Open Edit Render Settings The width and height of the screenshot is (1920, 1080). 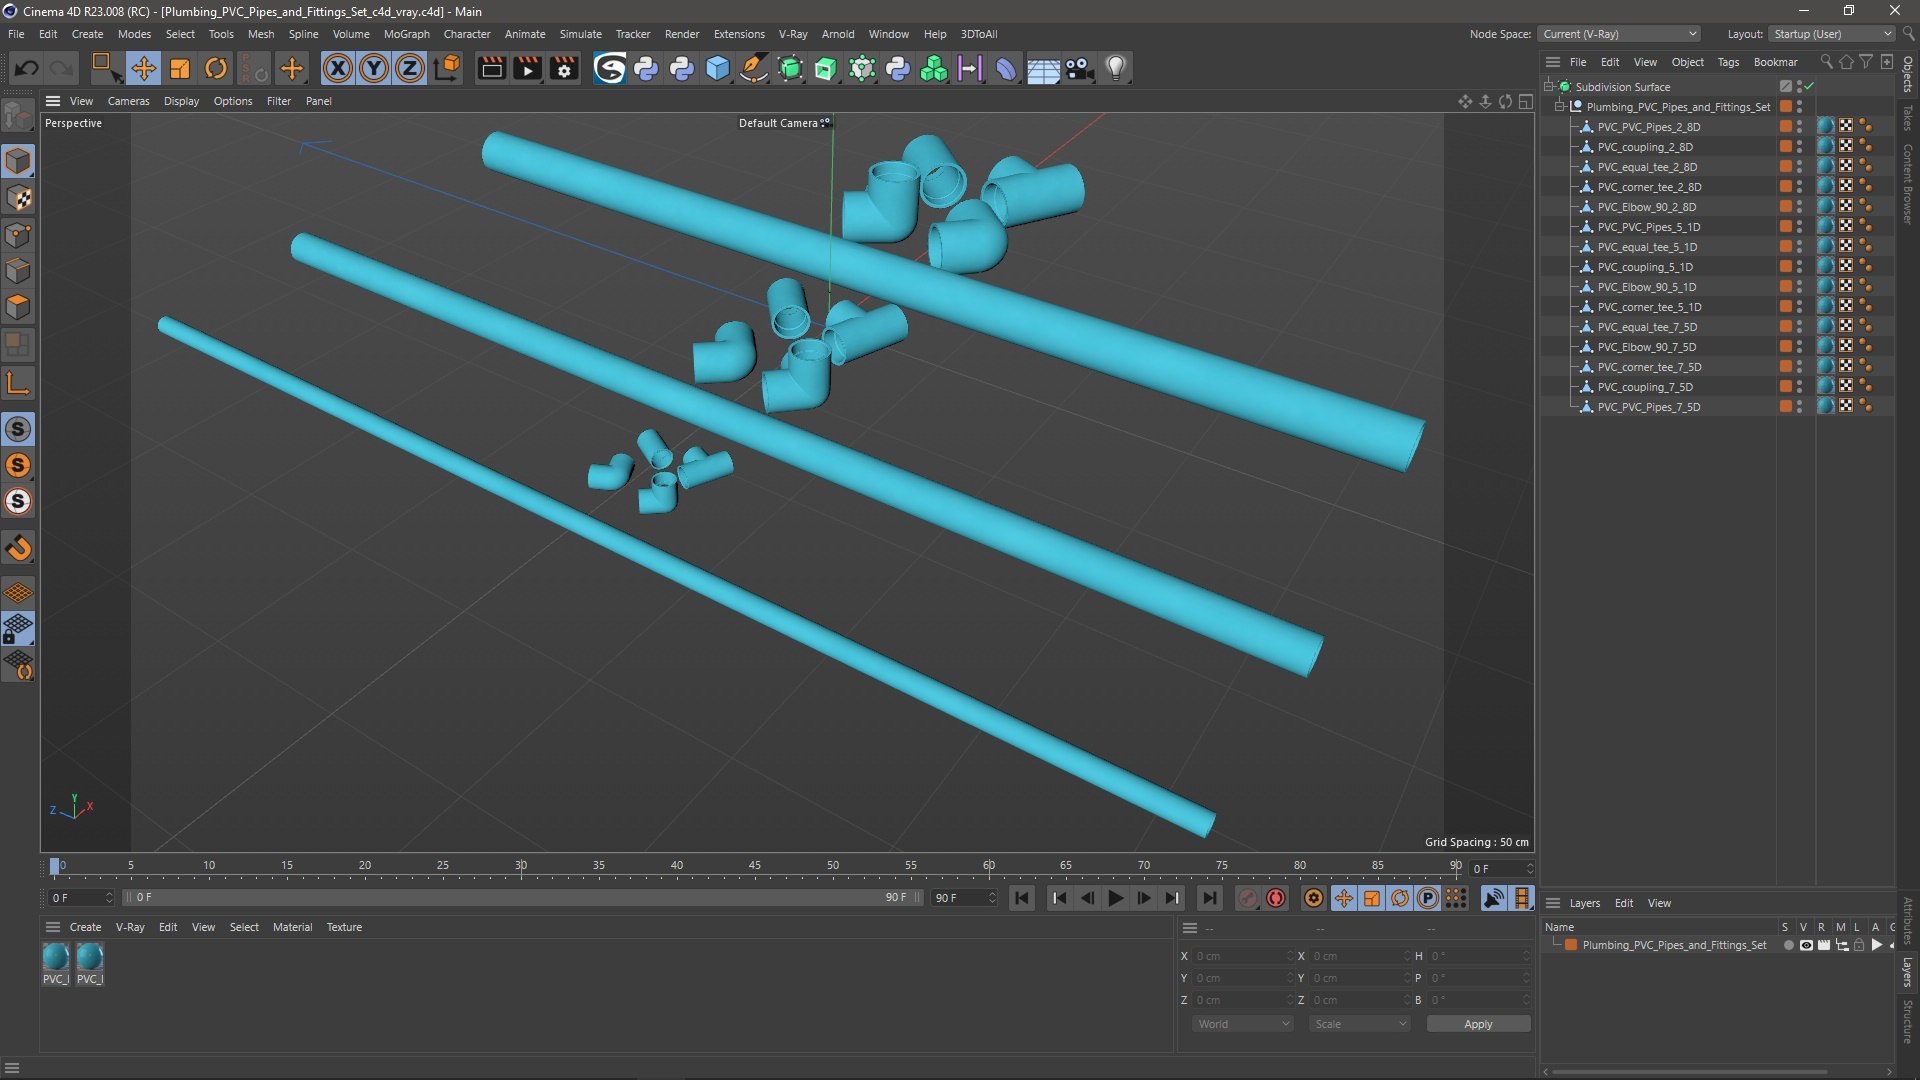coord(564,68)
